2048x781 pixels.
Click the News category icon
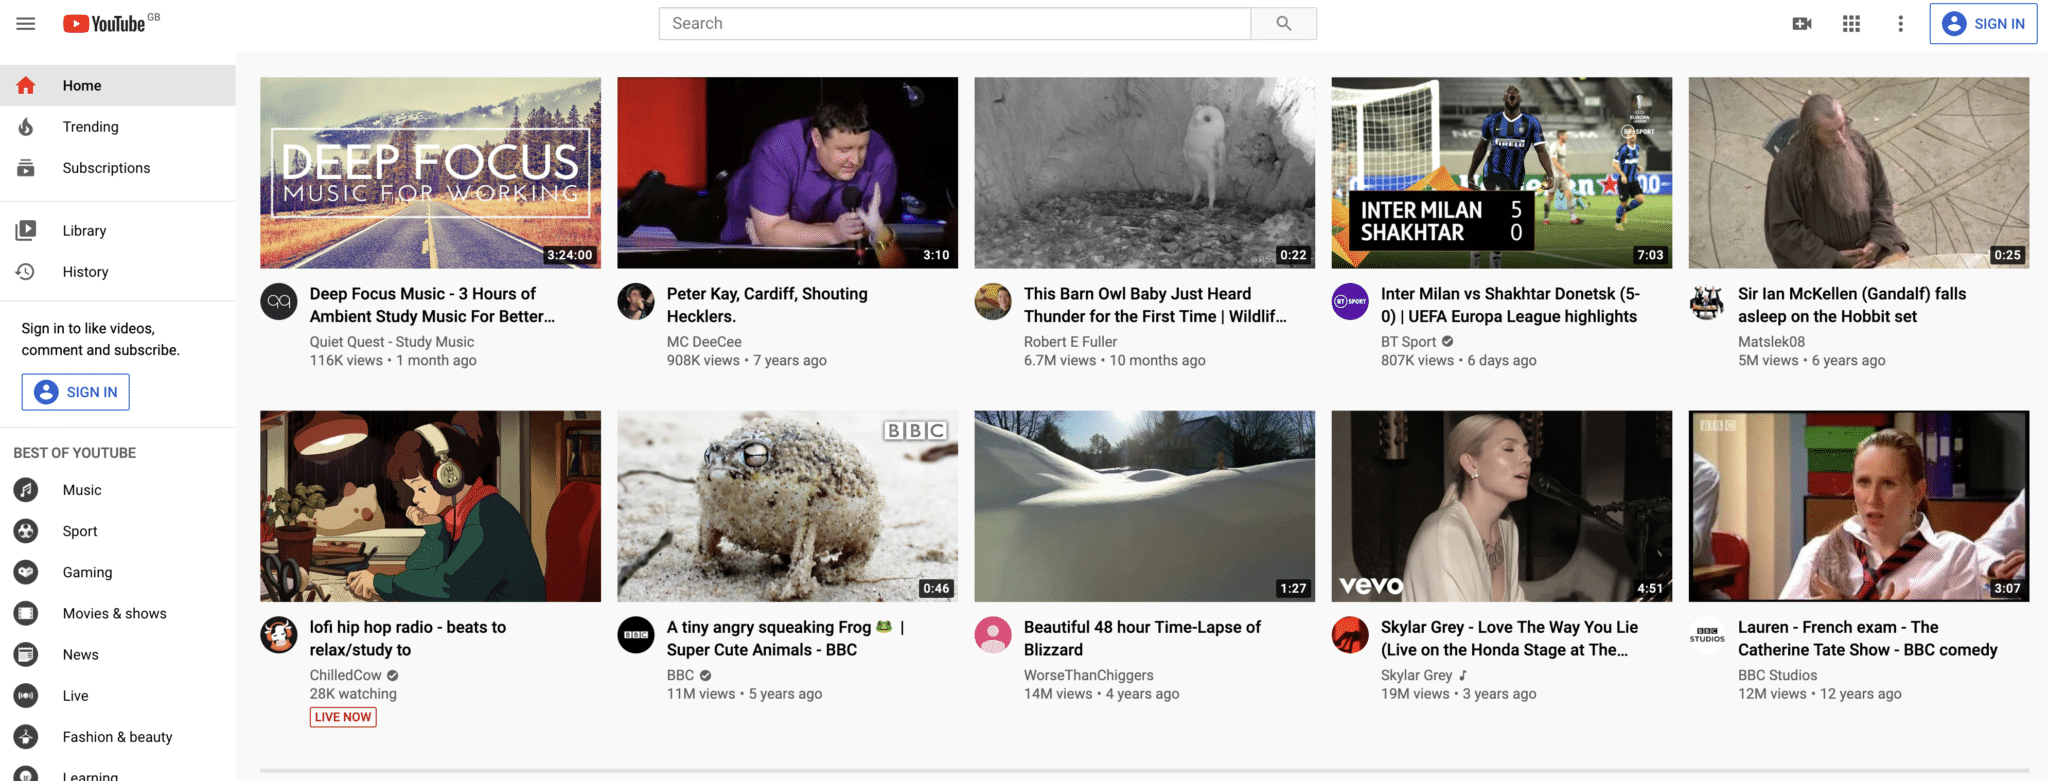[x=26, y=654]
